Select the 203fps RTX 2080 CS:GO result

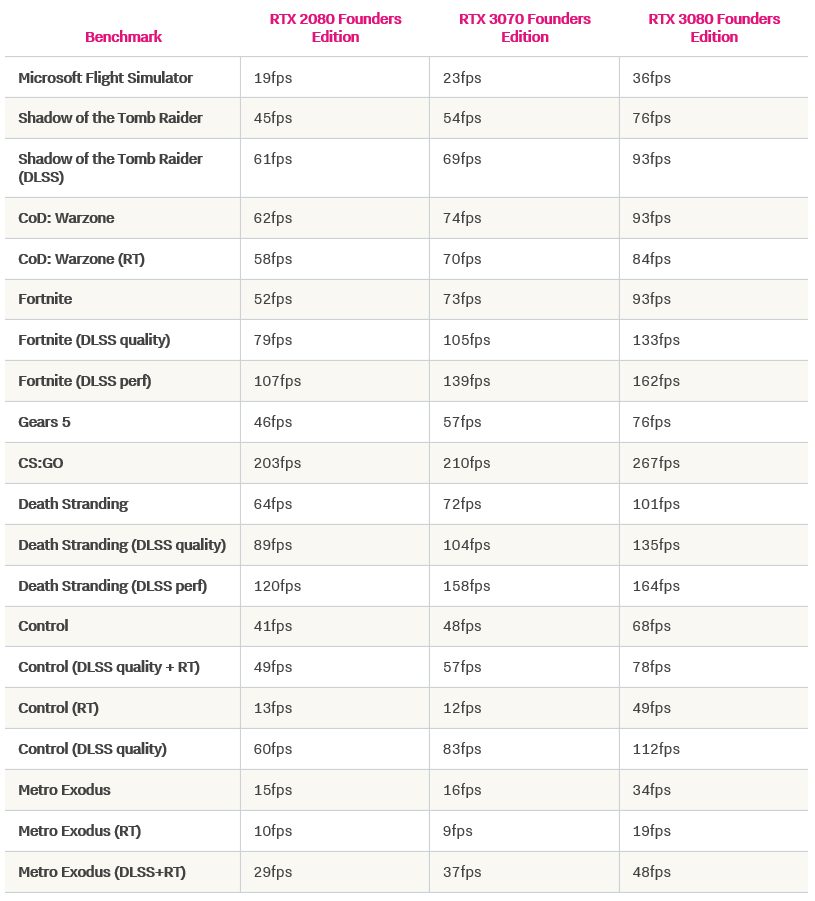(x=277, y=463)
